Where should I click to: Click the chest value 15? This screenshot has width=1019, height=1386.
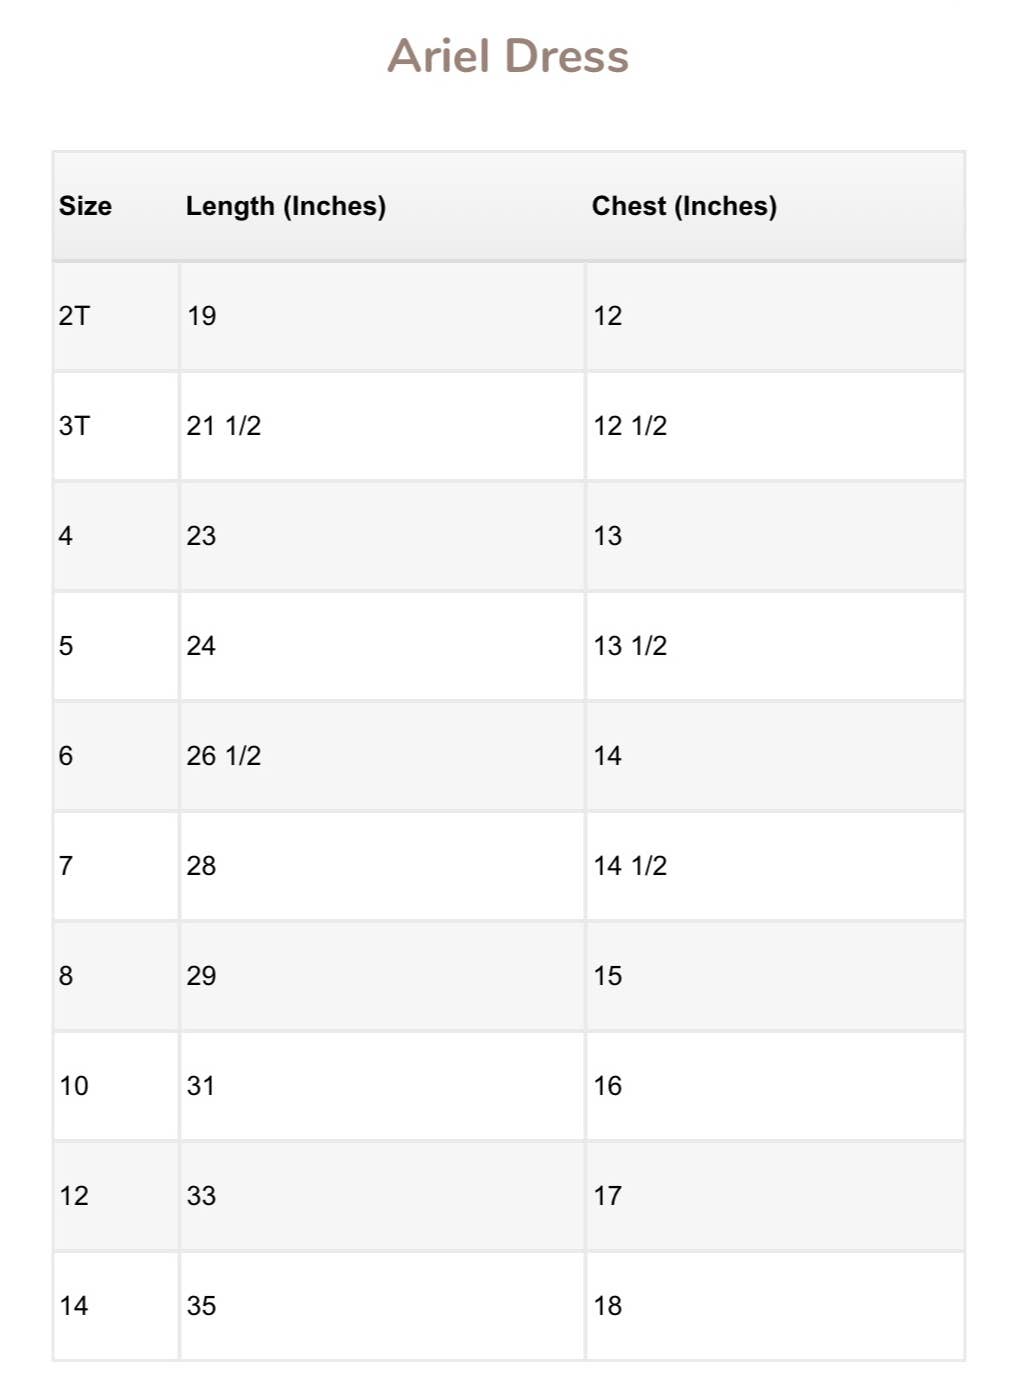pyautogui.click(x=608, y=976)
